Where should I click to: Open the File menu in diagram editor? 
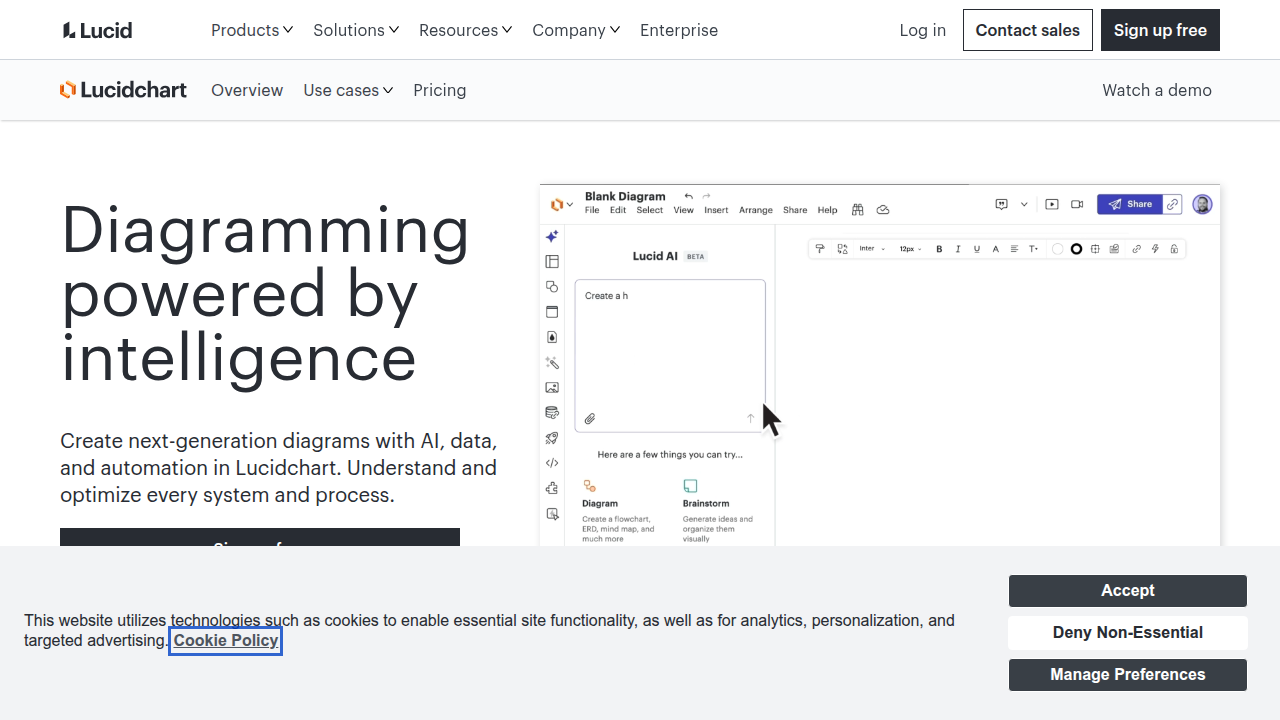point(592,210)
